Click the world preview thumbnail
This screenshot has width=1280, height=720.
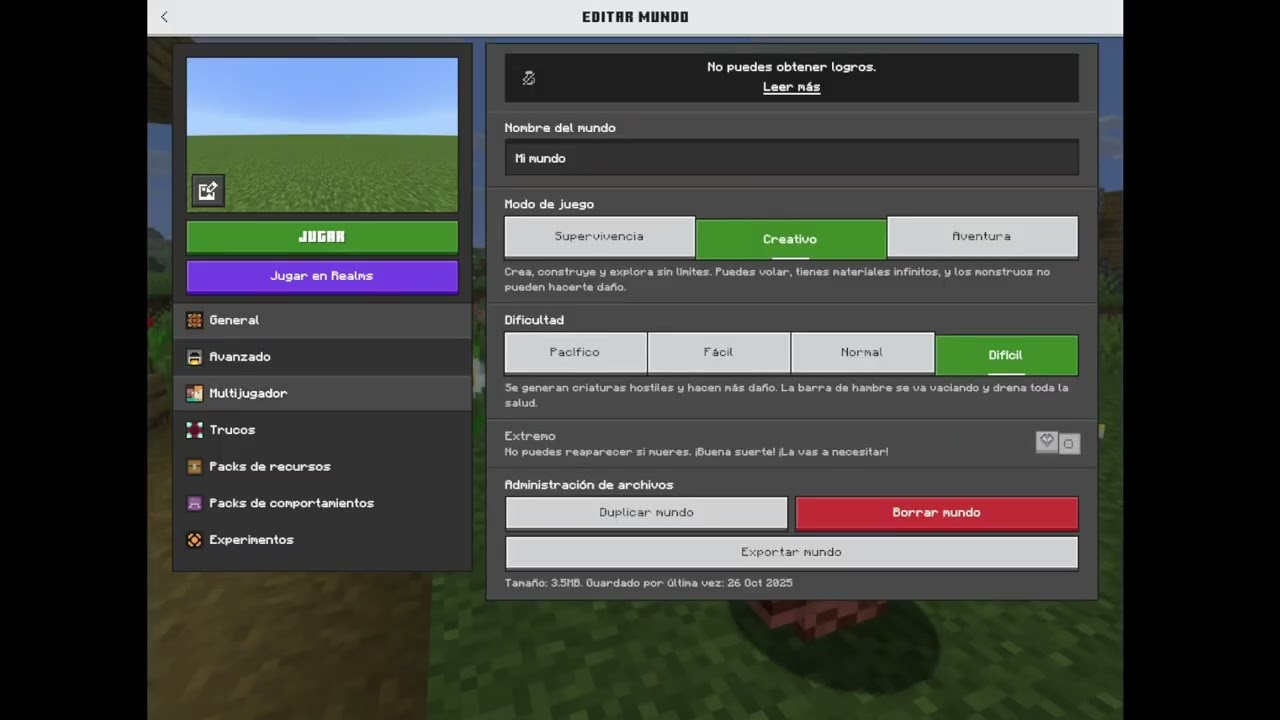tap(322, 134)
